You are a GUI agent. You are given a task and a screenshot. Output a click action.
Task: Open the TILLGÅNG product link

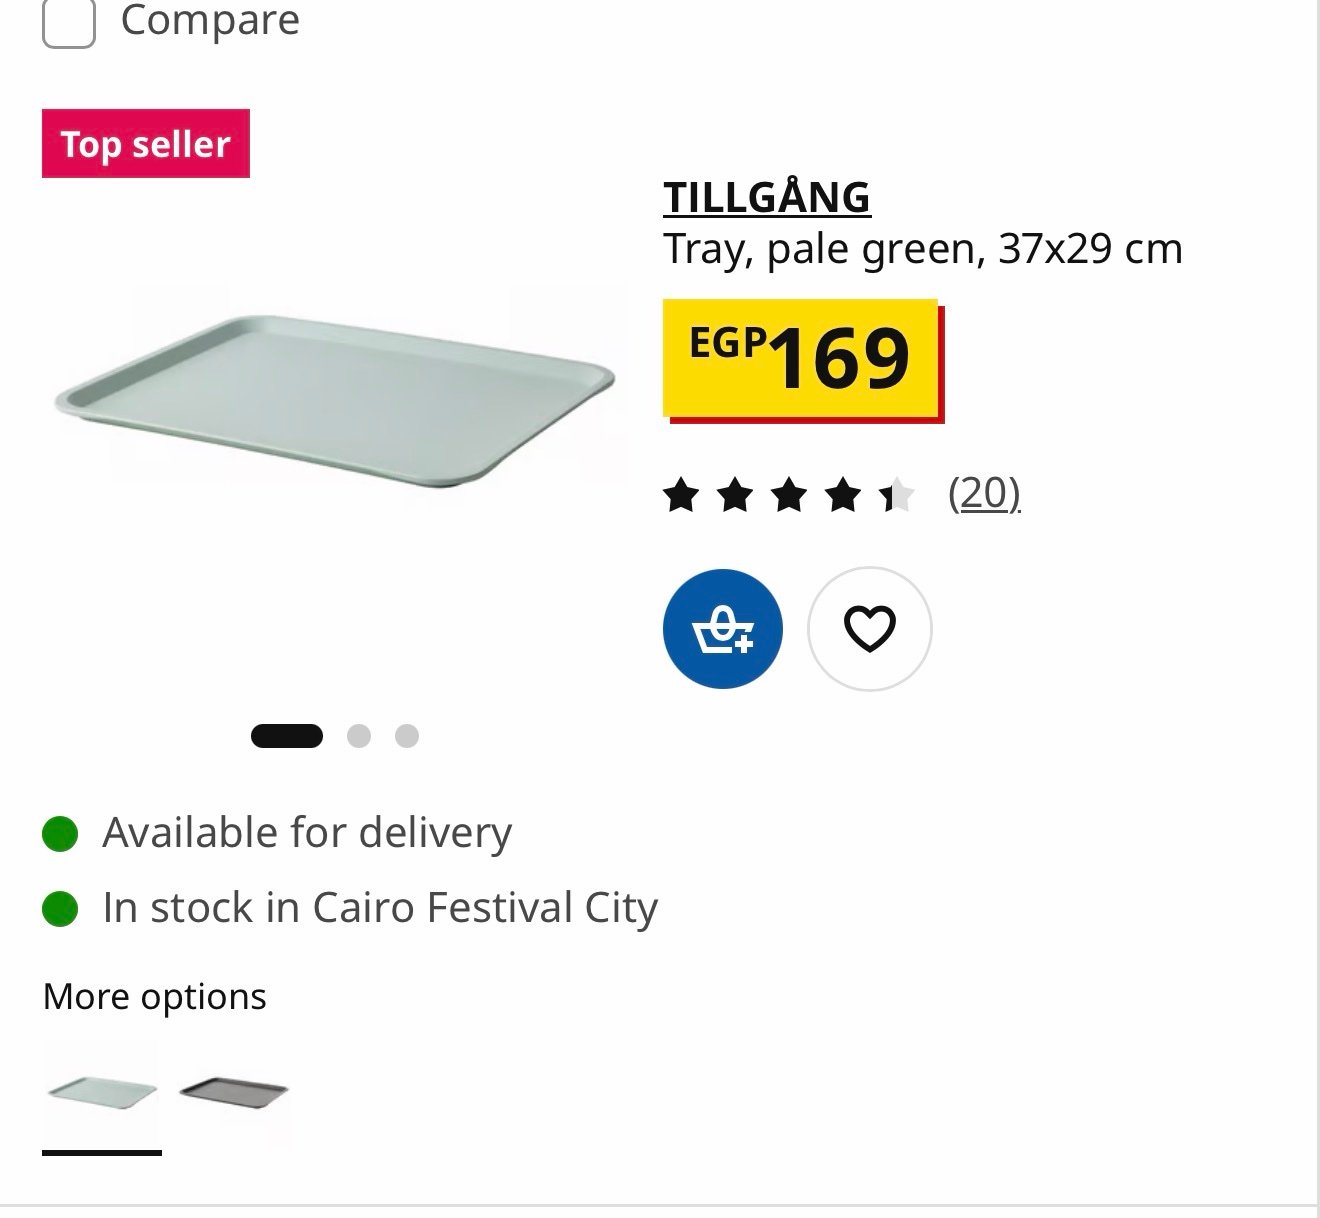pyautogui.click(x=767, y=197)
